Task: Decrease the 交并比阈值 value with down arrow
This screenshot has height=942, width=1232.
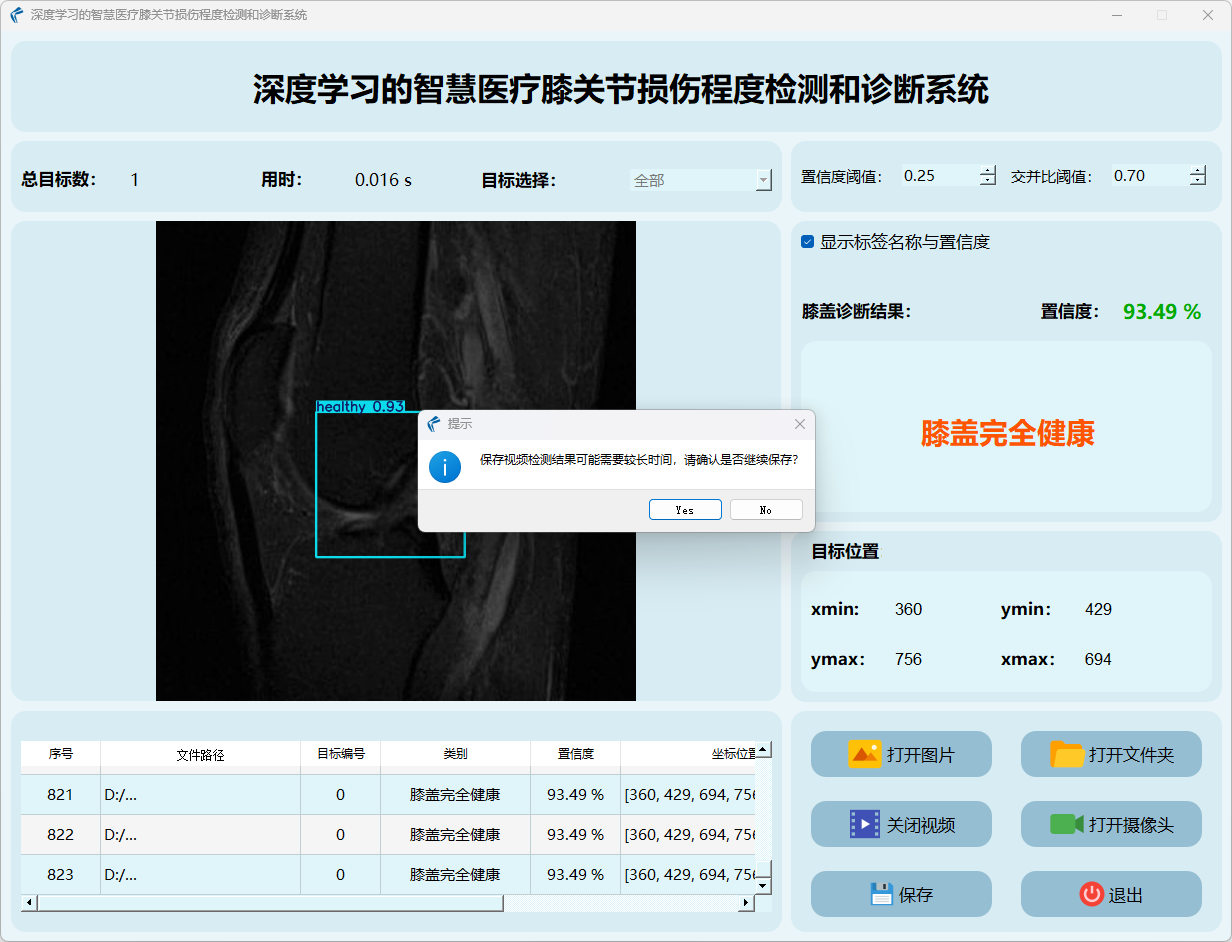Action: [1198, 181]
